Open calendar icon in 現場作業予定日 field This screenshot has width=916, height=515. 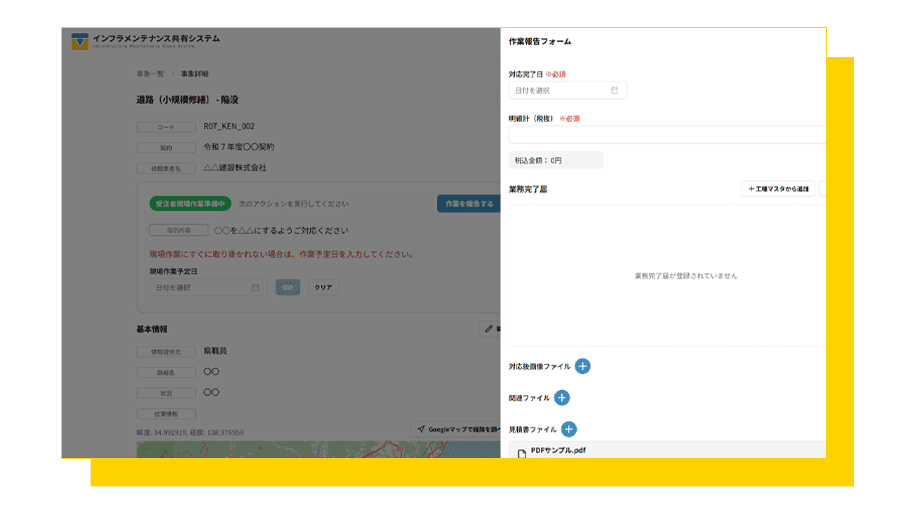coord(255,287)
